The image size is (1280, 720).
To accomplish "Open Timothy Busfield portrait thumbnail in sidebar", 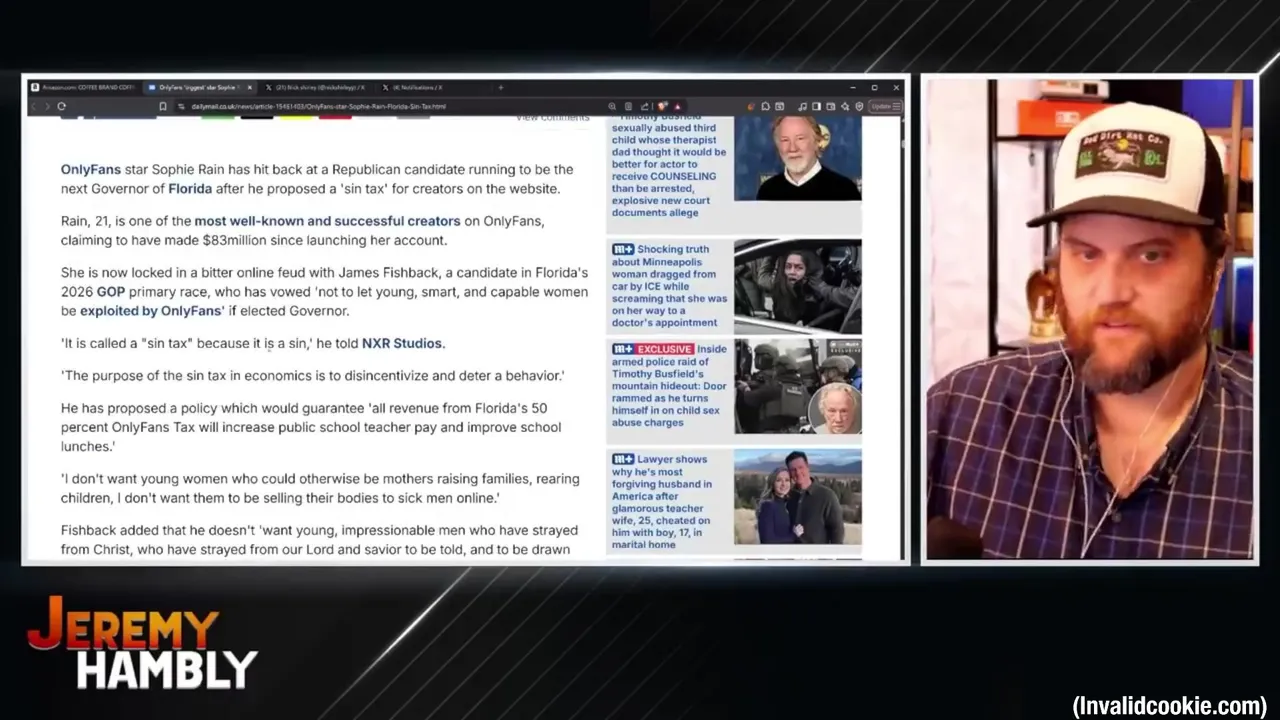I will [798, 159].
